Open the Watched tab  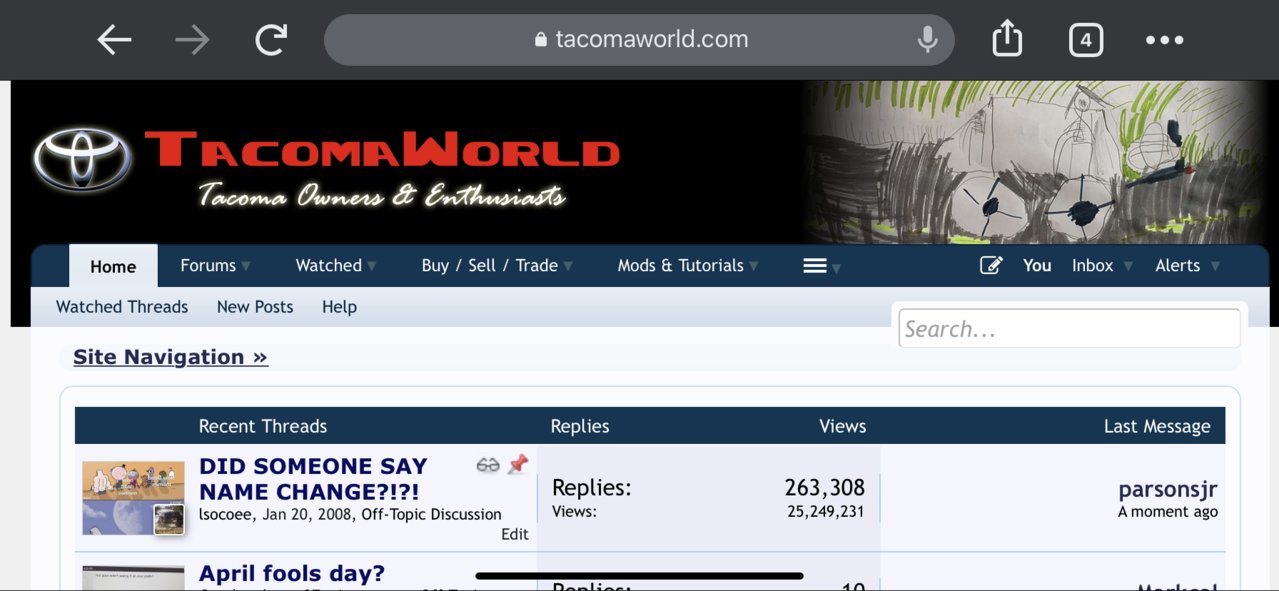[x=329, y=266]
